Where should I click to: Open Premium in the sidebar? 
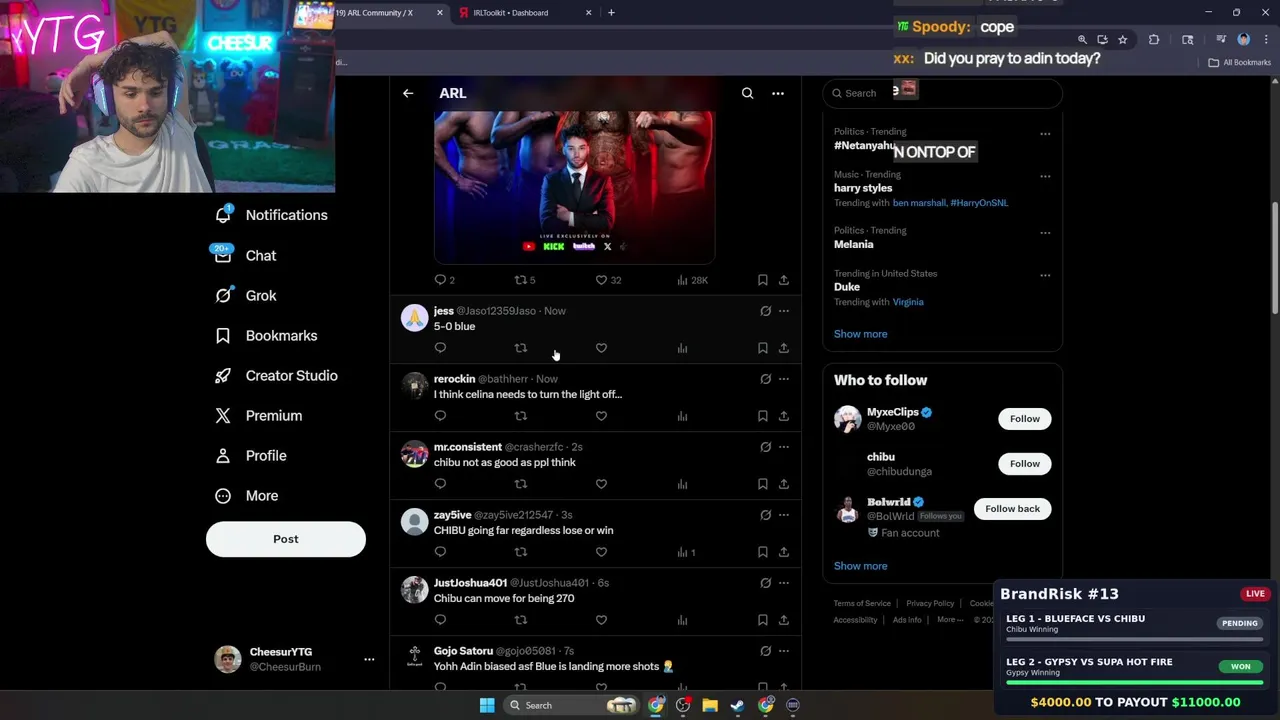[259, 415]
